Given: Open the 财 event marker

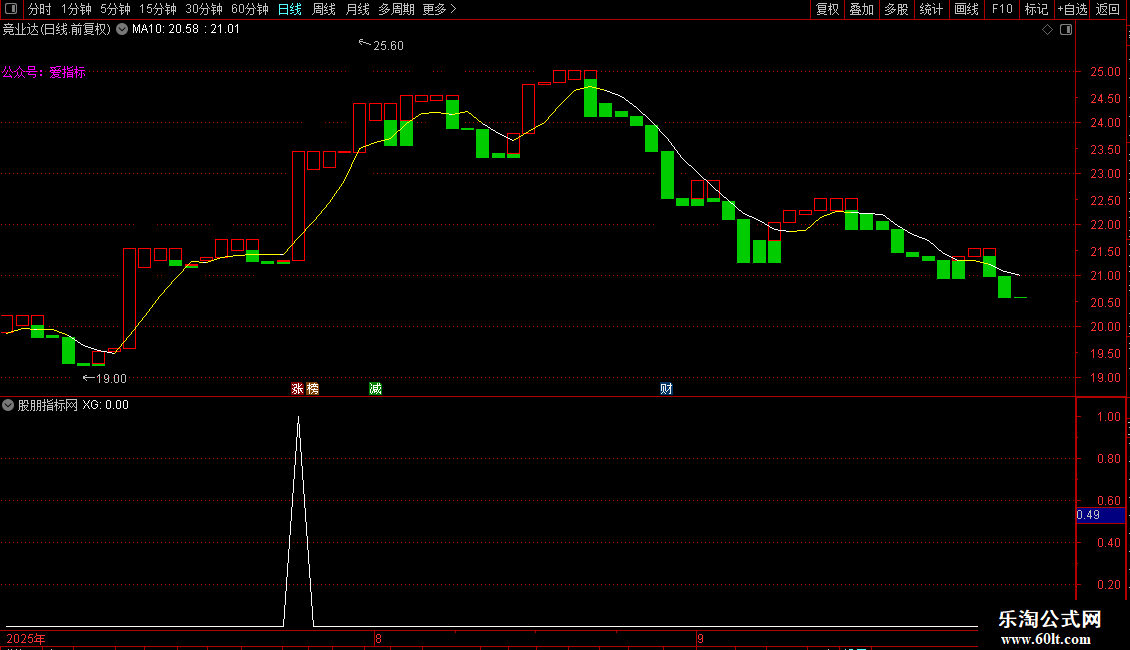Looking at the screenshot, I should click(x=666, y=389).
